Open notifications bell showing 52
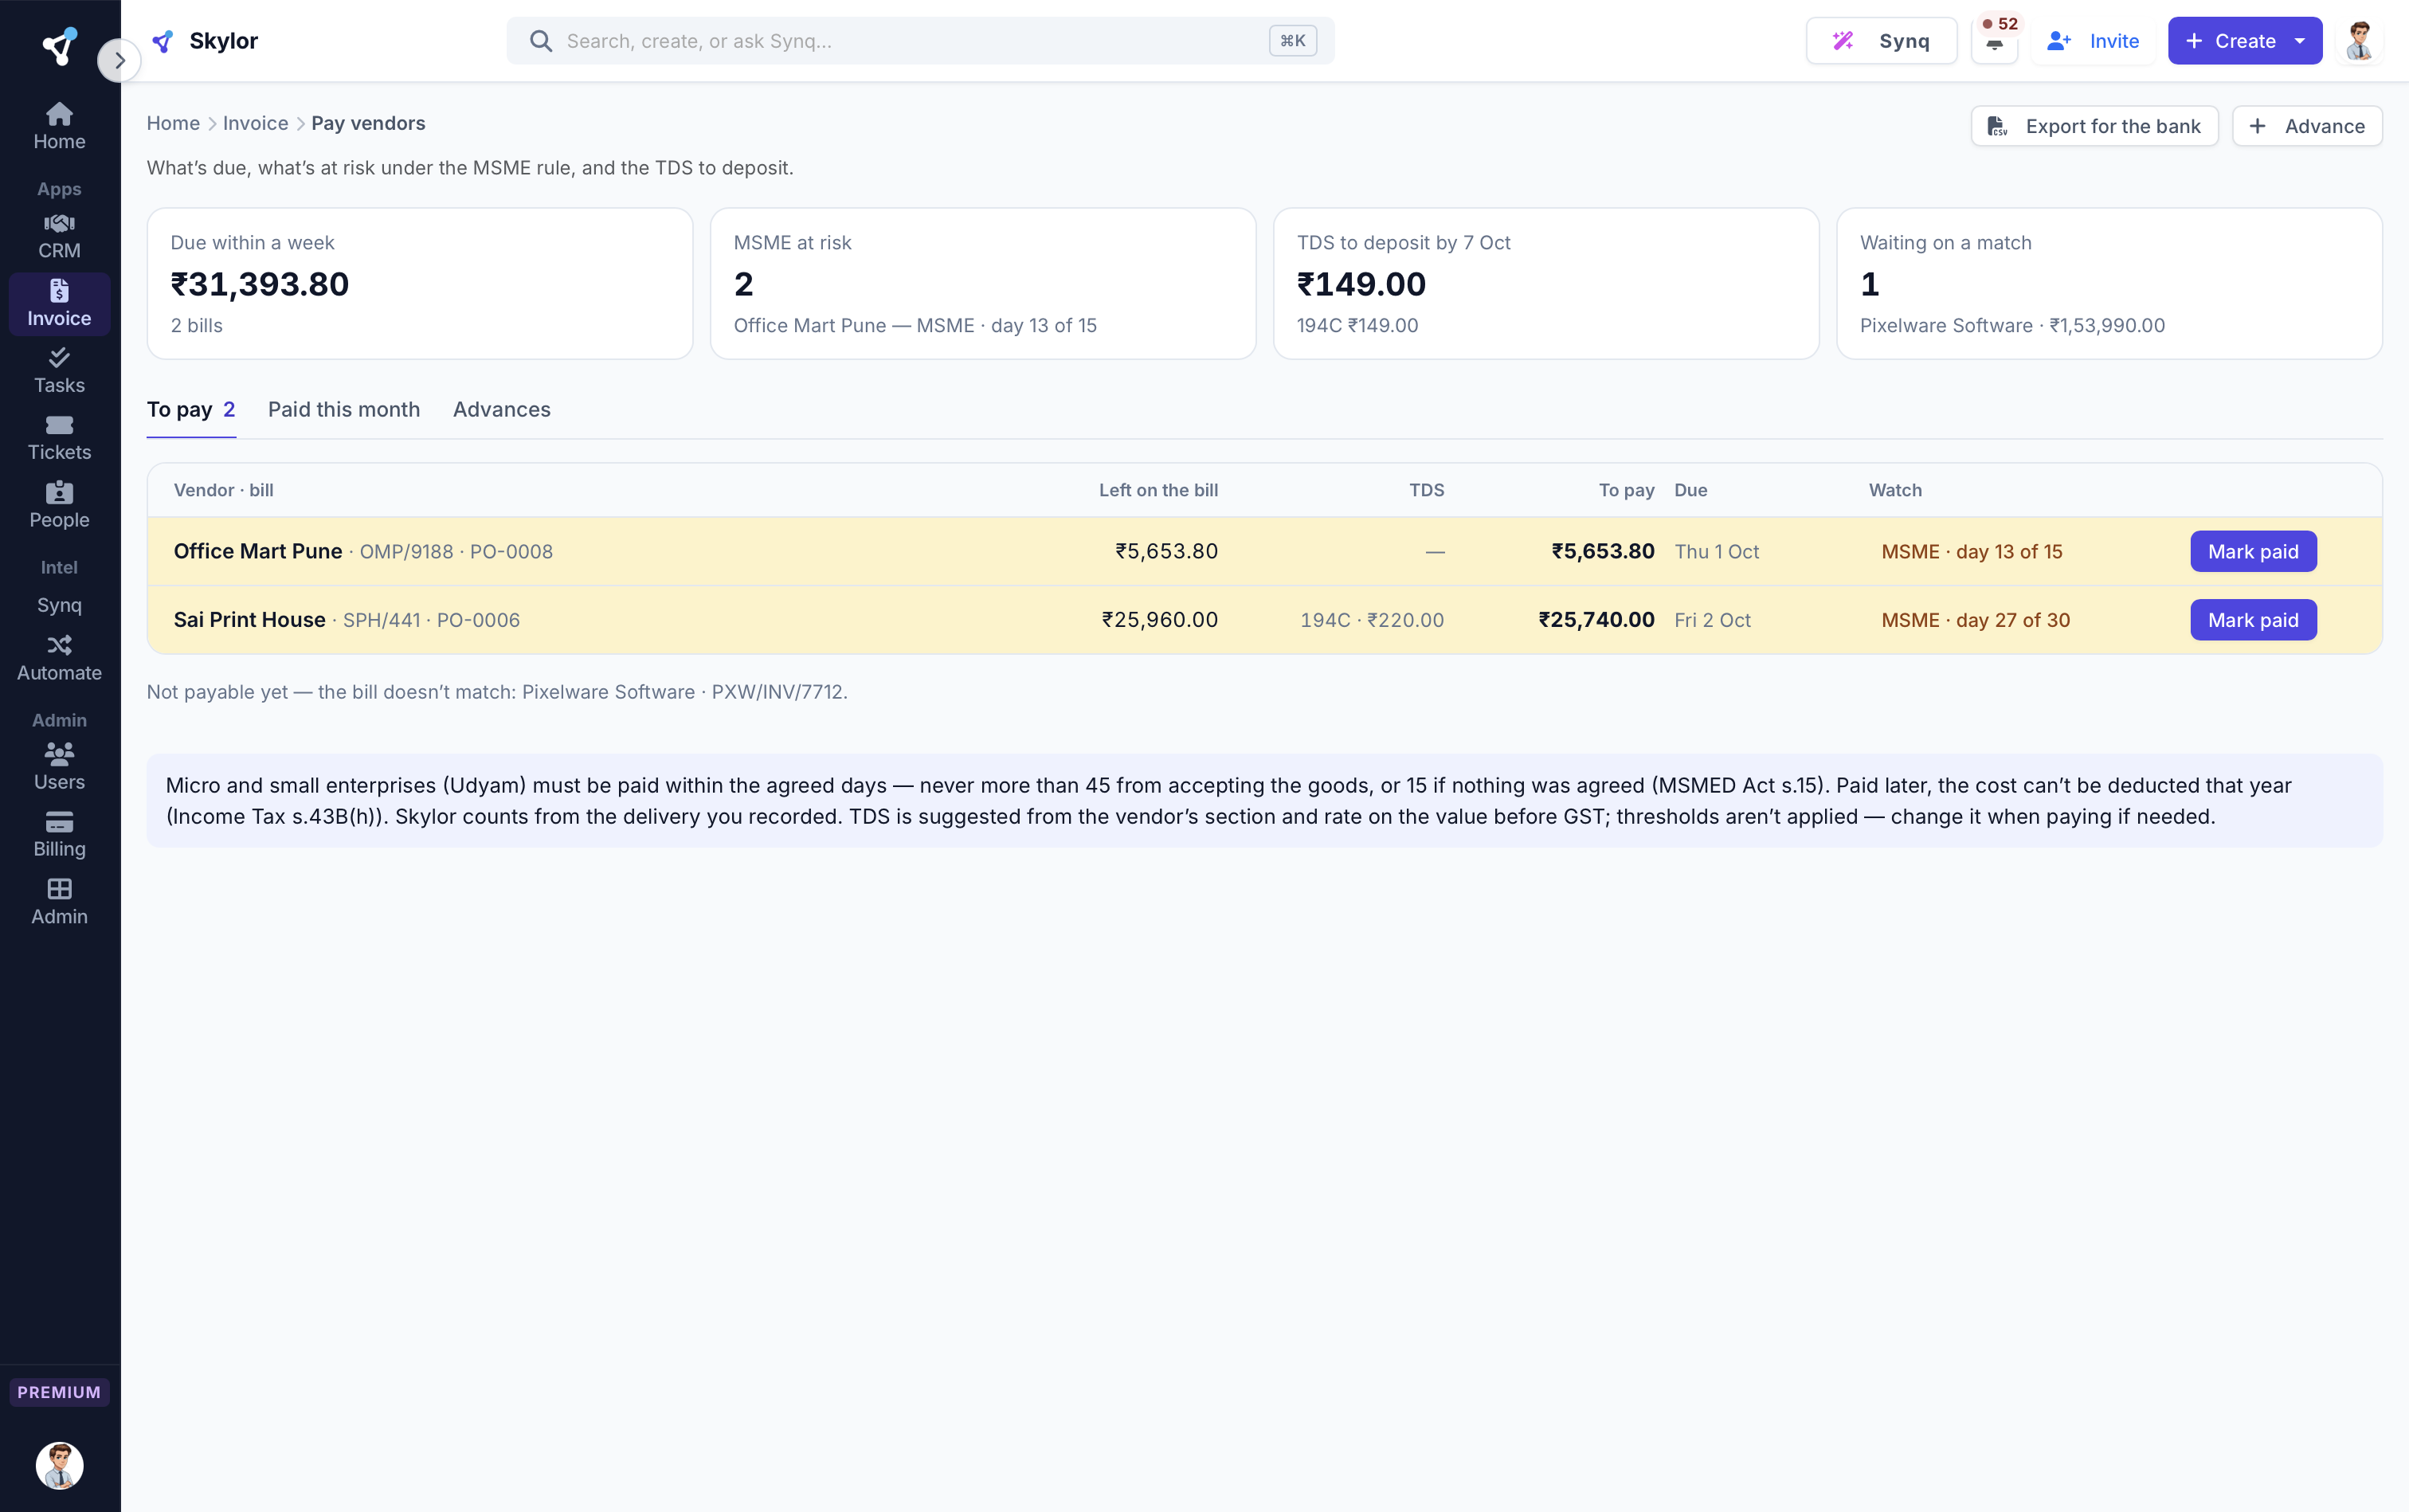This screenshot has width=2409, height=1512. click(x=1994, y=41)
